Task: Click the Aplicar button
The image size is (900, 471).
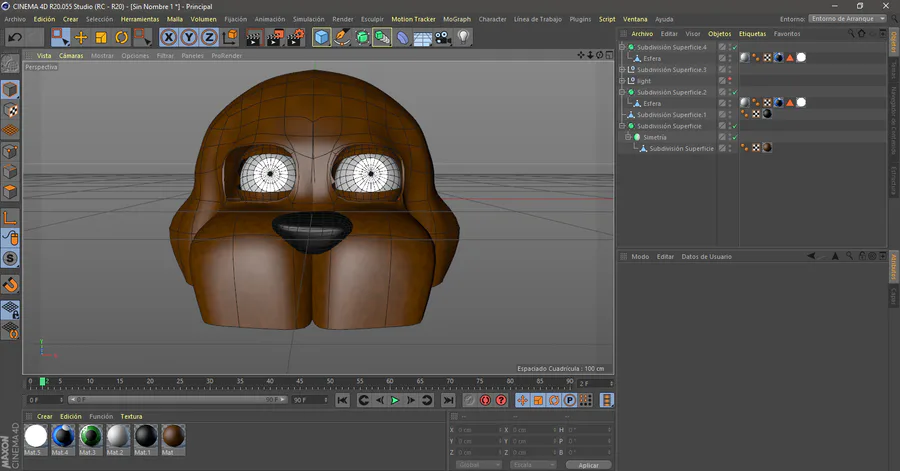Action: click(x=588, y=465)
